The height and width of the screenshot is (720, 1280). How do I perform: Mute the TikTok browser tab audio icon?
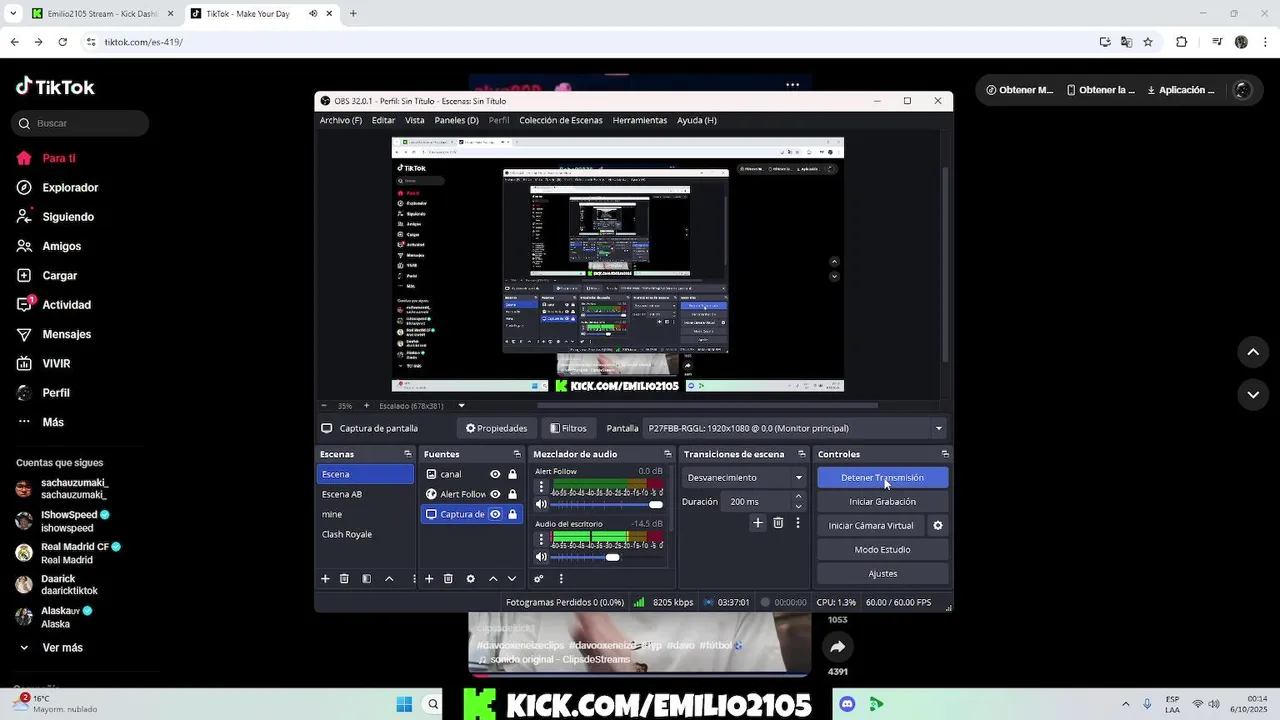click(312, 14)
